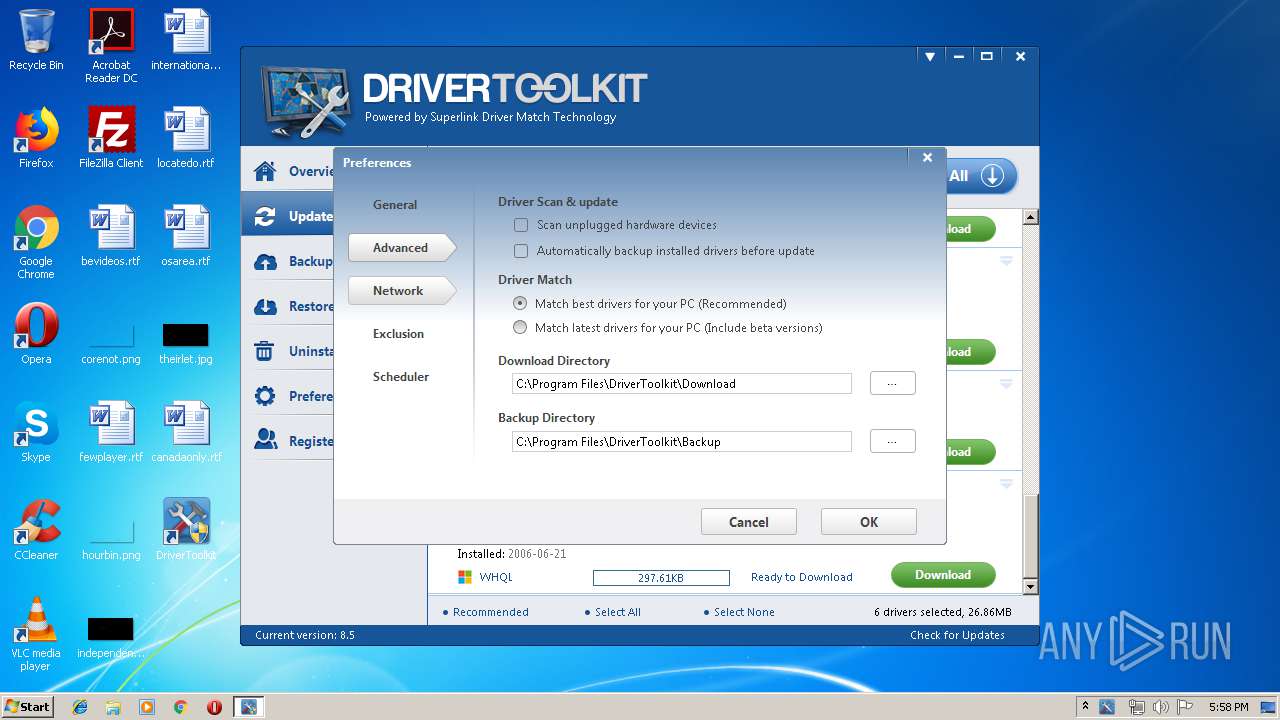Viewport: 1280px width, 720px height.
Task: Switch to Scheduler preferences tab
Action: click(401, 377)
